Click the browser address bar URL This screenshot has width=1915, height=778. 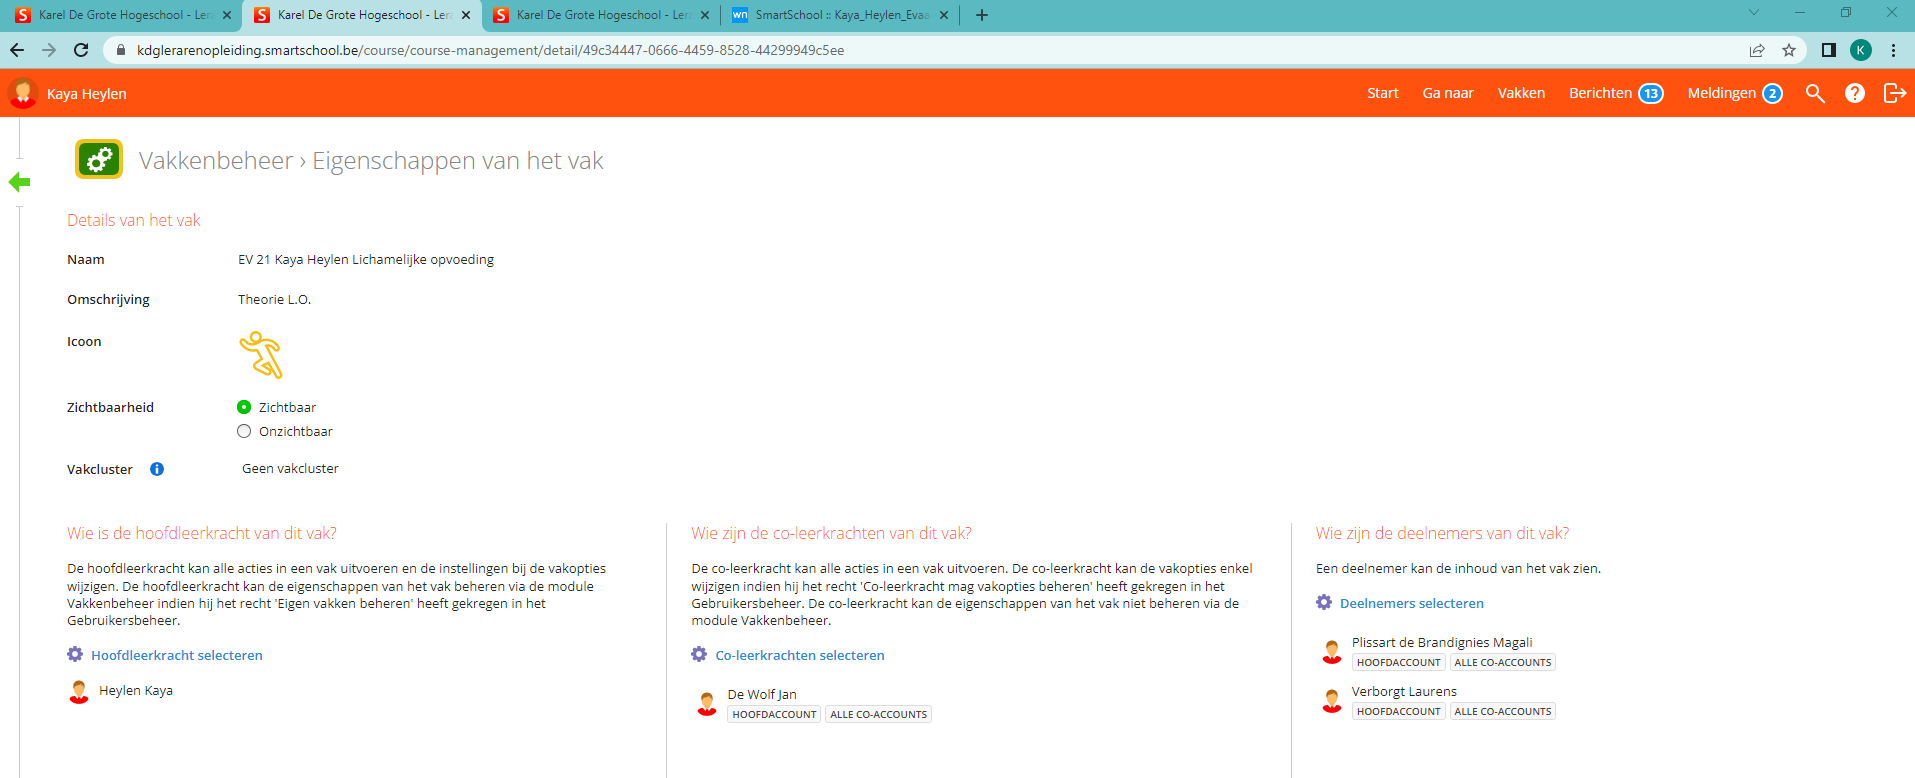(490, 50)
